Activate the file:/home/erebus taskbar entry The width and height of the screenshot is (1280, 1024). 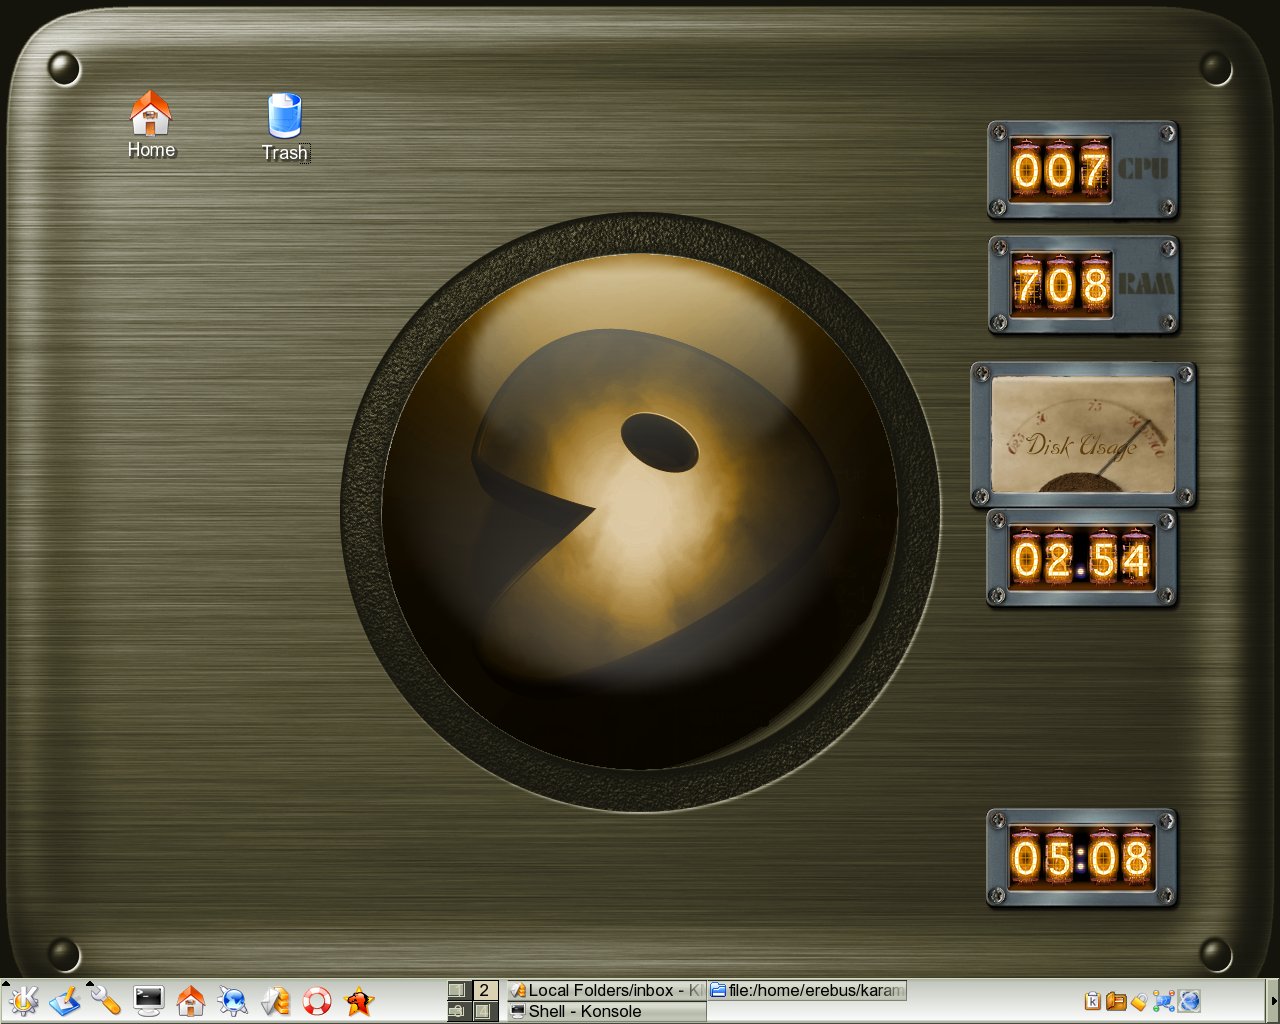point(807,990)
